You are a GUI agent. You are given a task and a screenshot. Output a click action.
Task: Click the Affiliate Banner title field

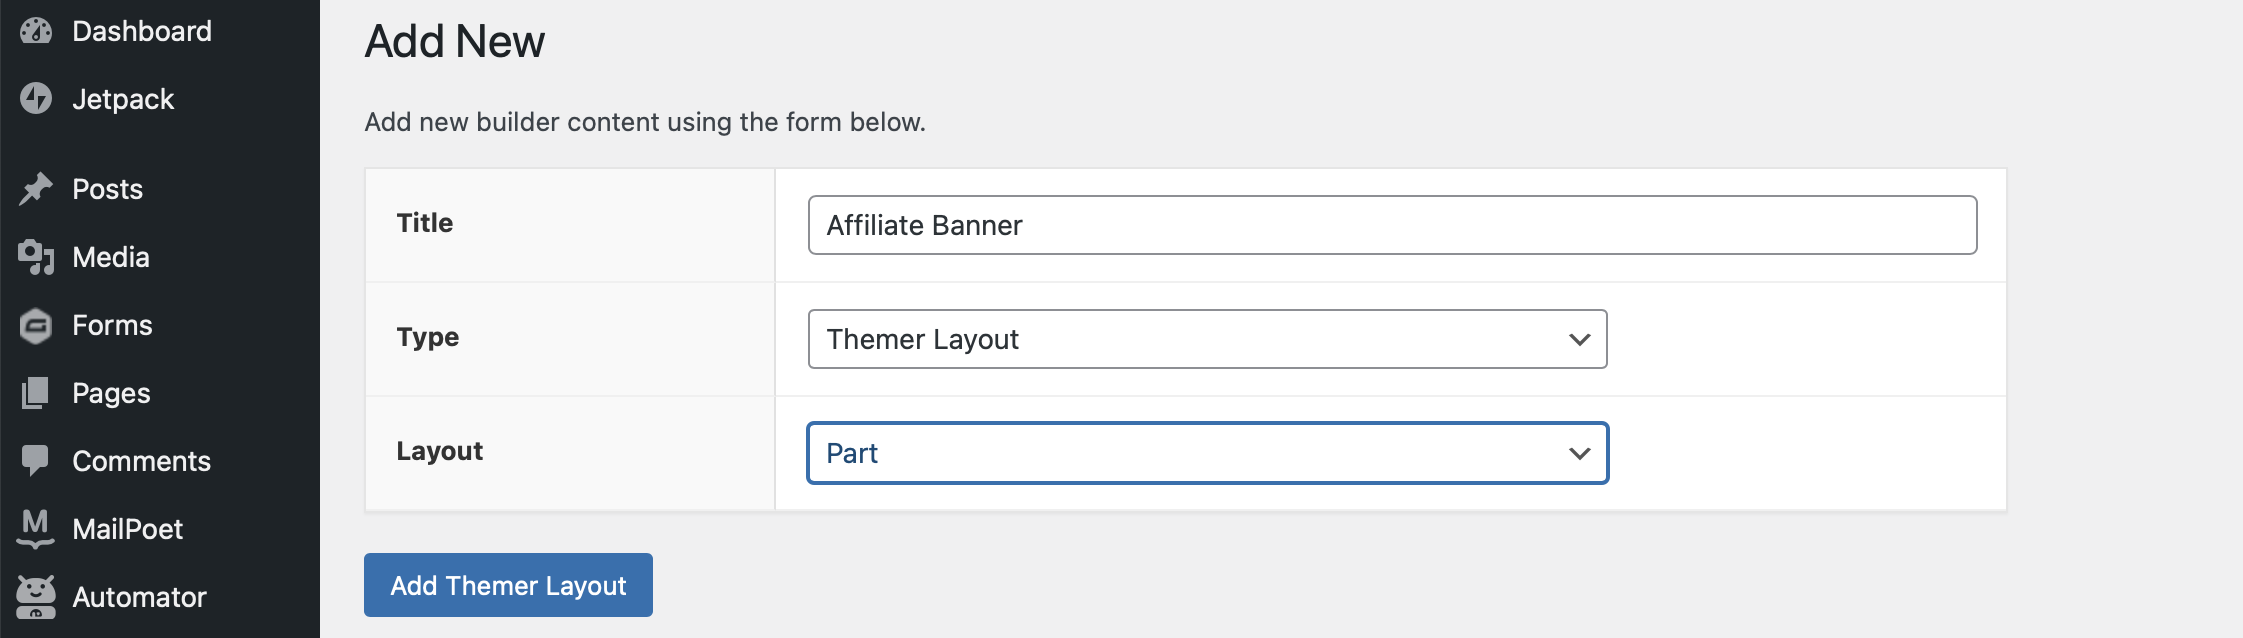[x=1392, y=225]
